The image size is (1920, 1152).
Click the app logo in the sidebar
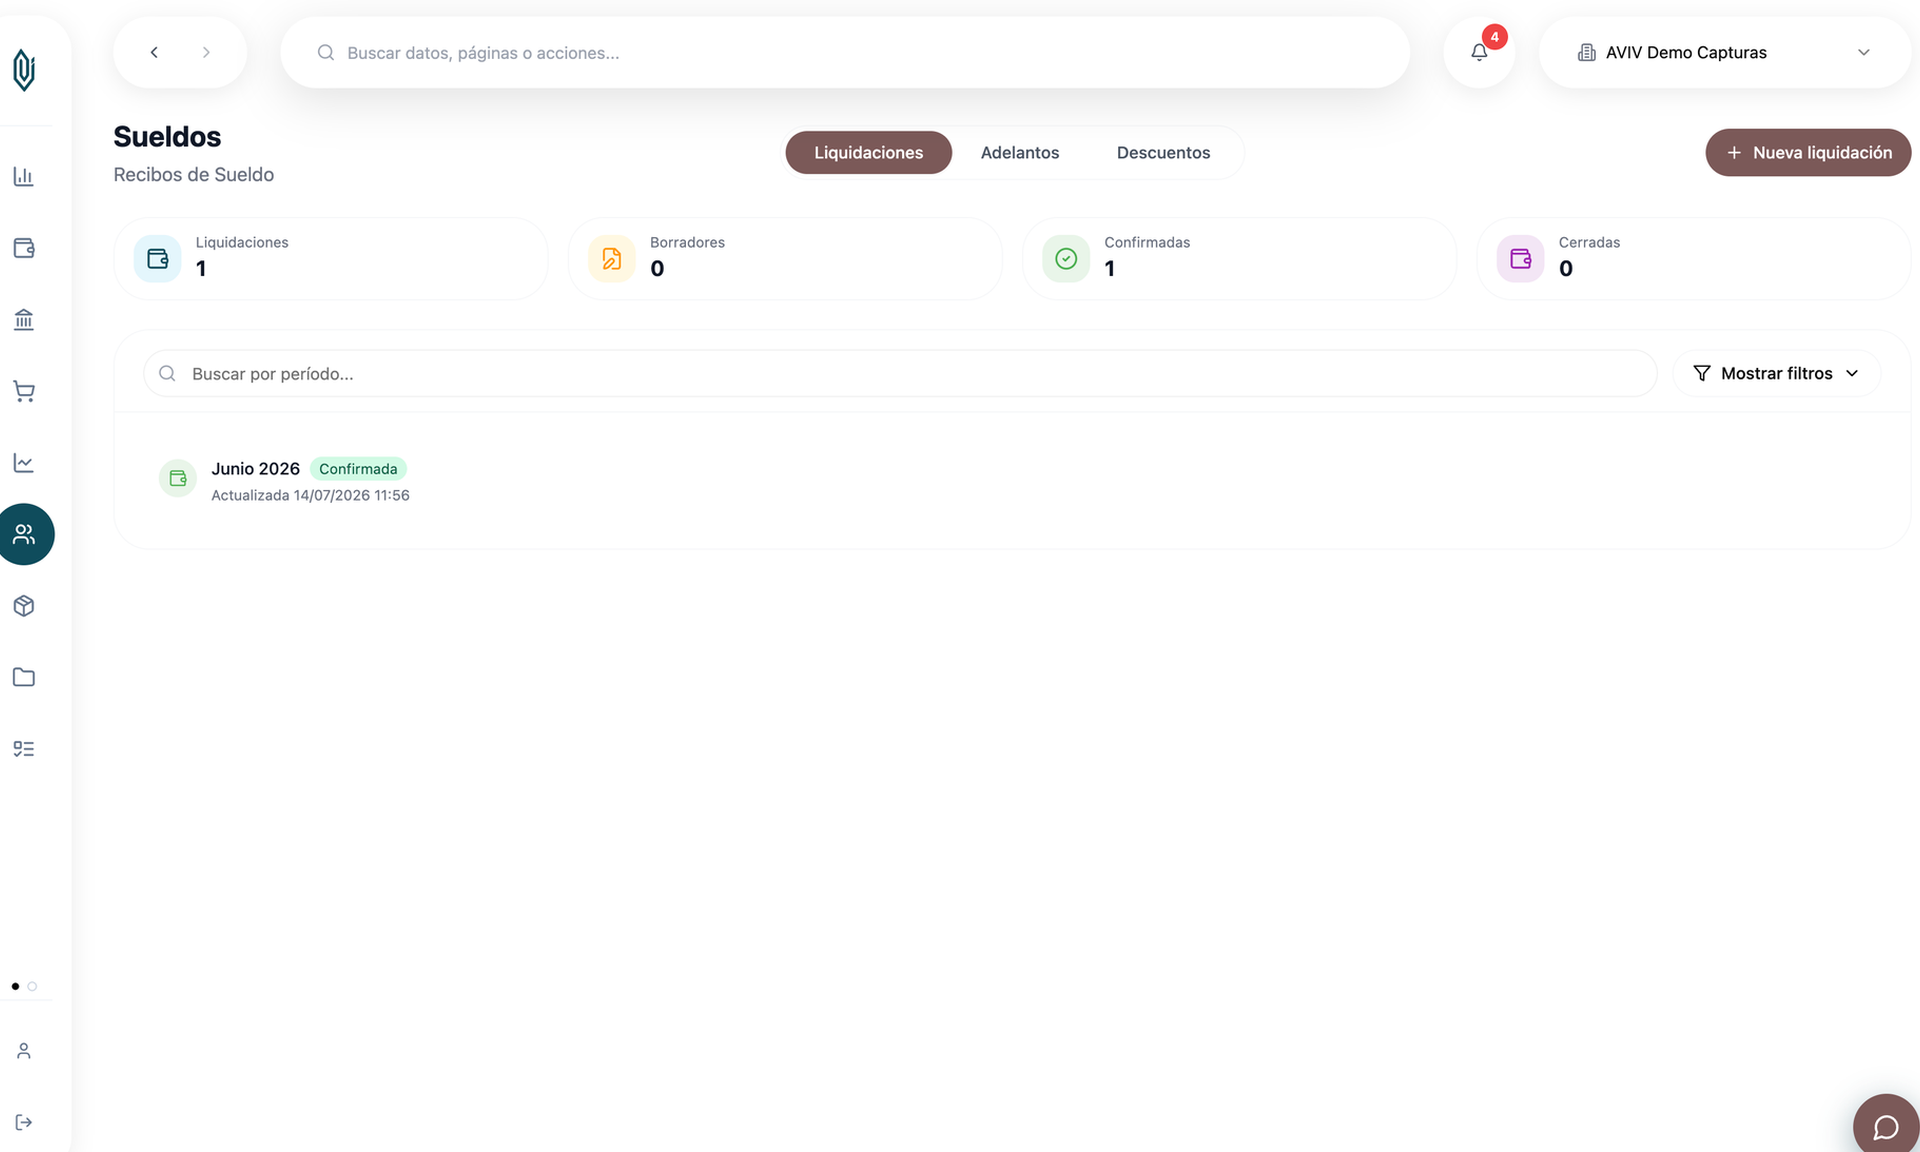(x=24, y=70)
